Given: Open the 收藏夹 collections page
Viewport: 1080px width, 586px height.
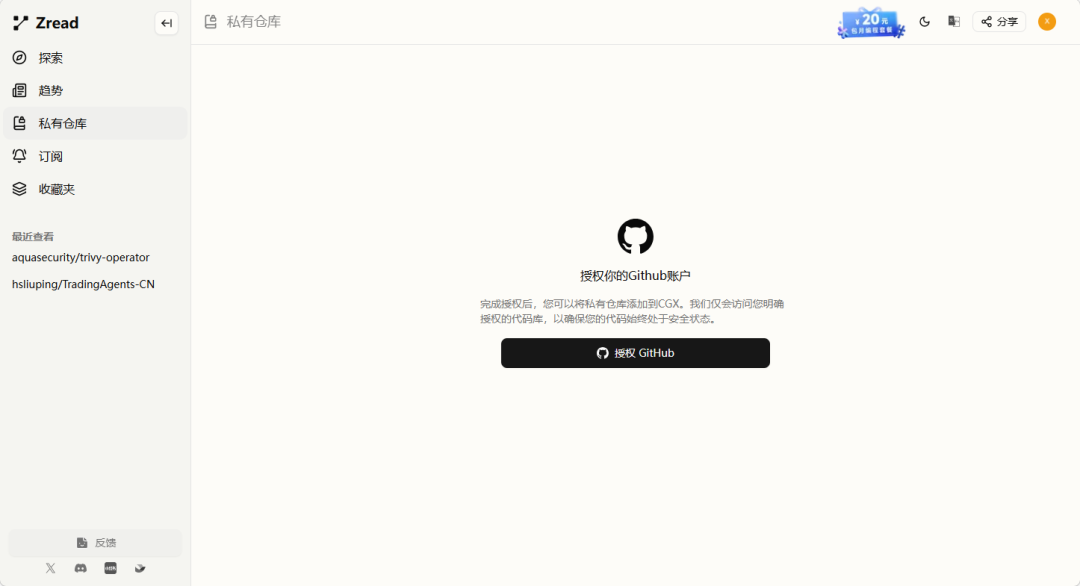Looking at the screenshot, I should [x=95, y=189].
